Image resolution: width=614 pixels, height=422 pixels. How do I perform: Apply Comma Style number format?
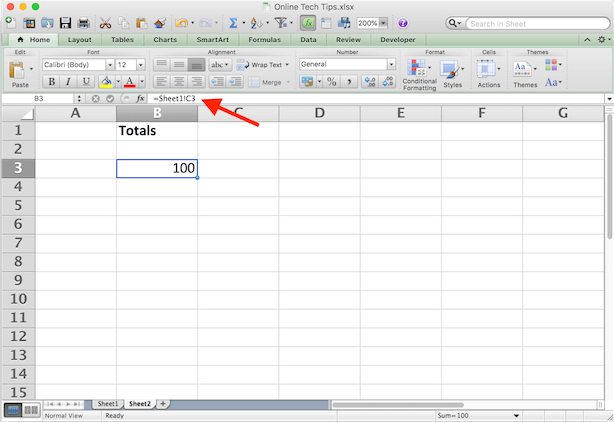pyautogui.click(x=349, y=82)
